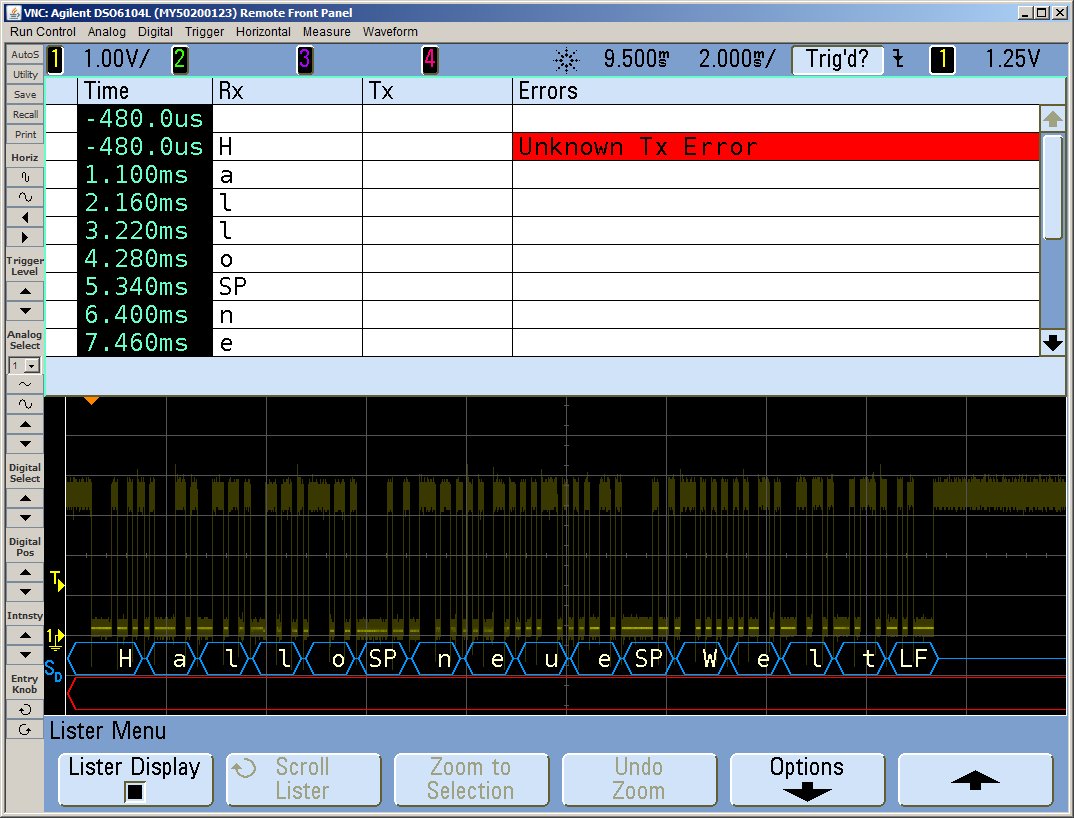Open the Run Control menu
The width and height of the screenshot is (1074, 818).
pyautogui.click(x=42, y=32)
